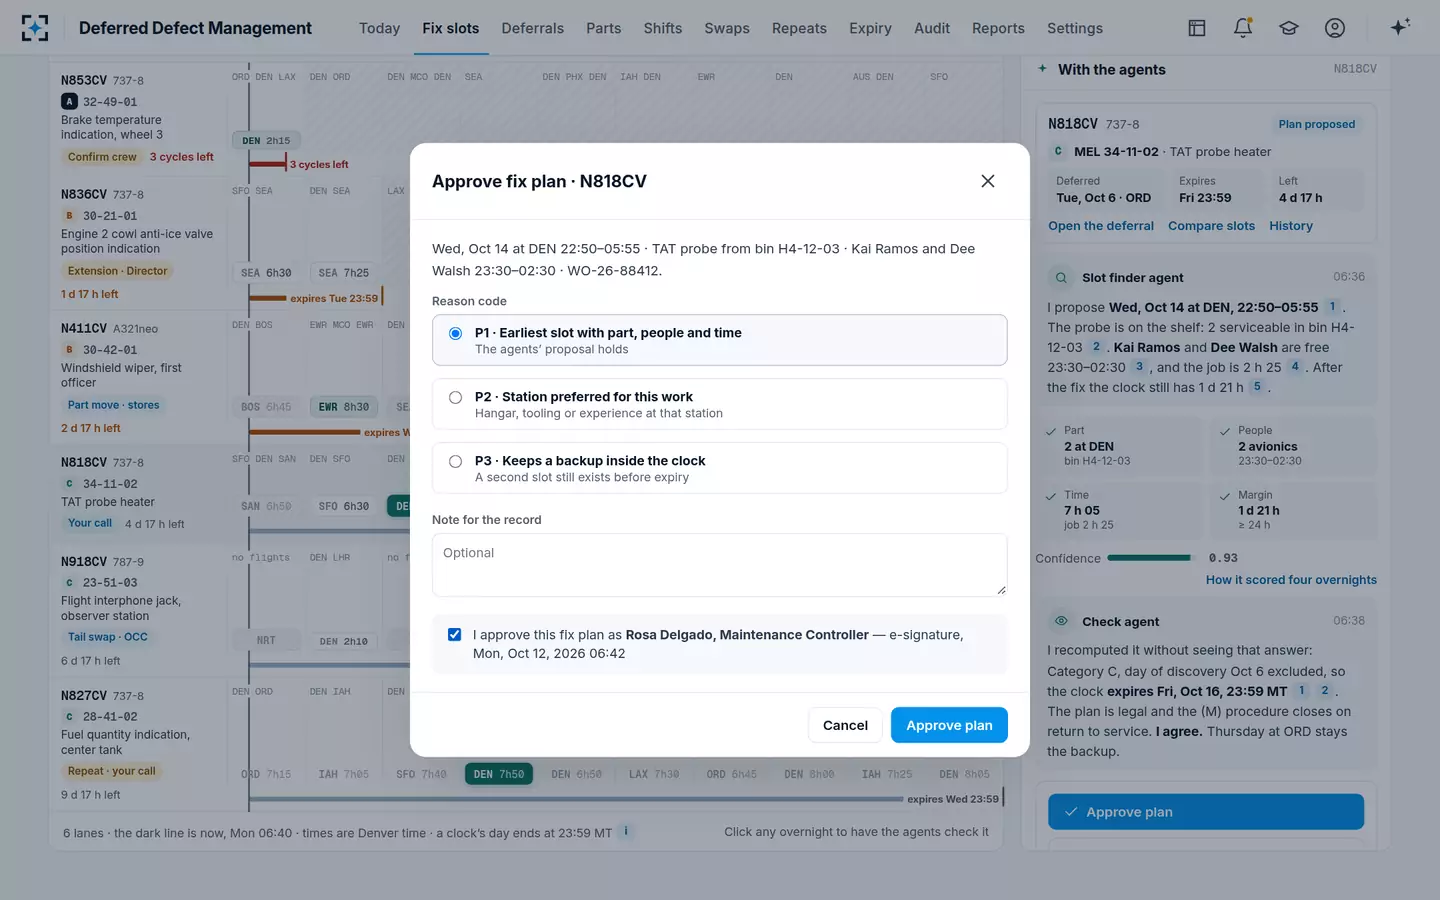1440x900 pixels.
Task: Open How it scored four overnights link
Action: tap(1291, 580)
